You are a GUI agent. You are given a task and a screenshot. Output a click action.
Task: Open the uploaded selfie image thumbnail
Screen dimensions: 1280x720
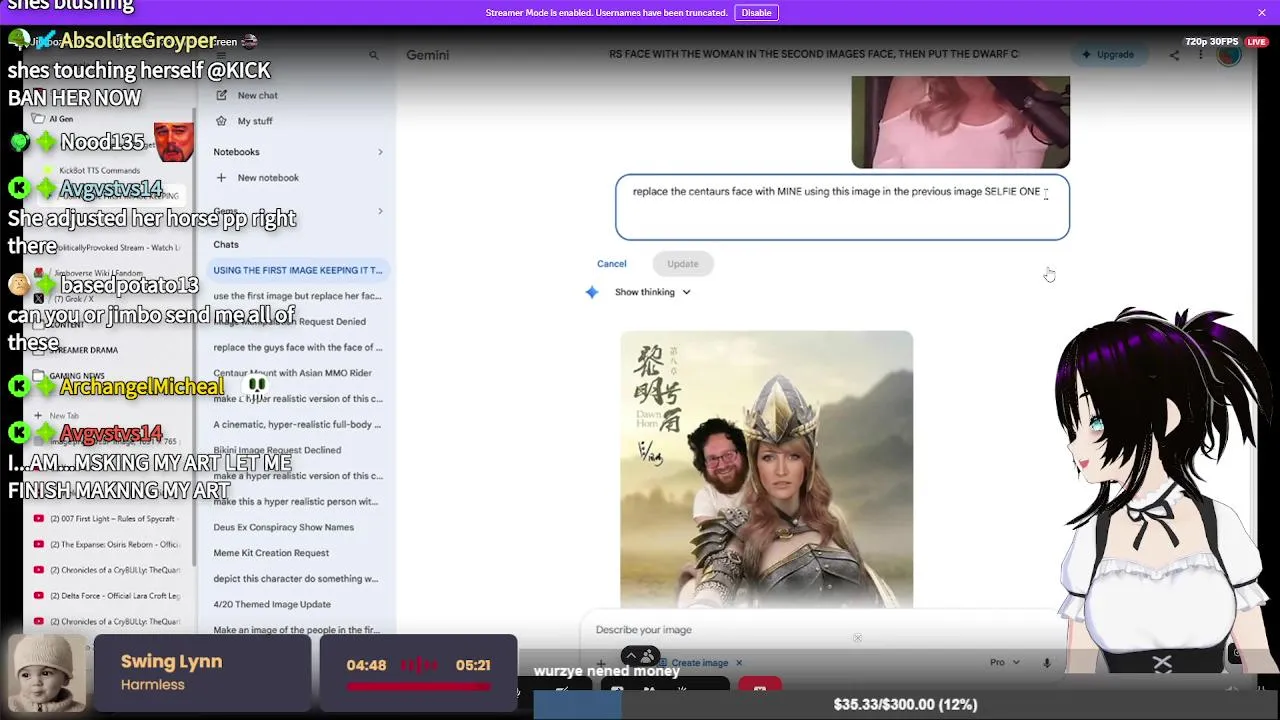tap(960, 121)
